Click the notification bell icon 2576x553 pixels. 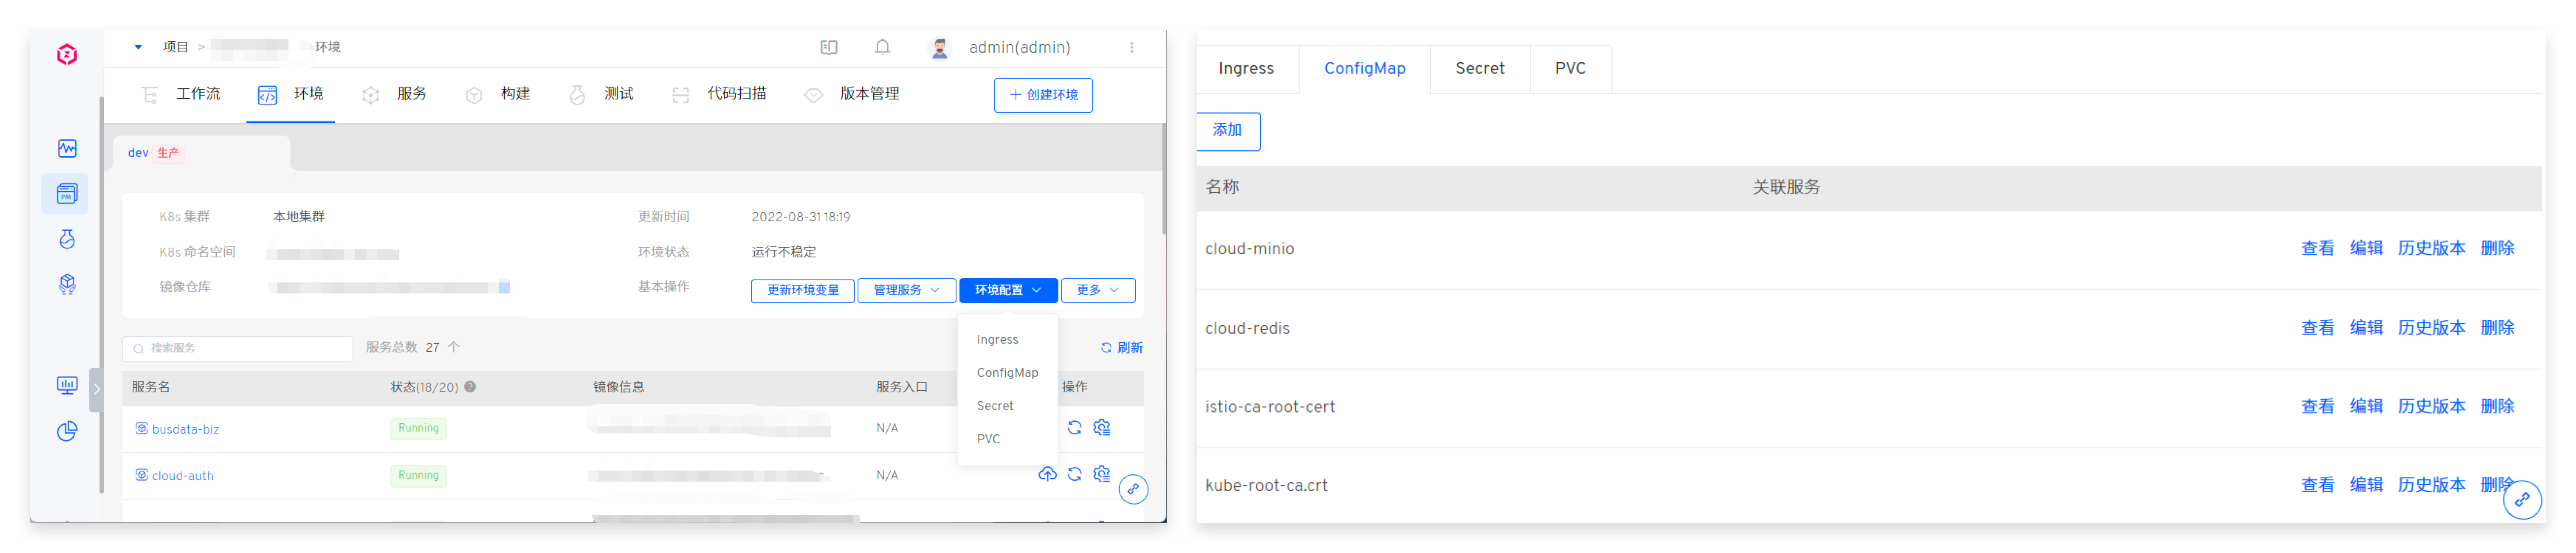pos(882,47)
